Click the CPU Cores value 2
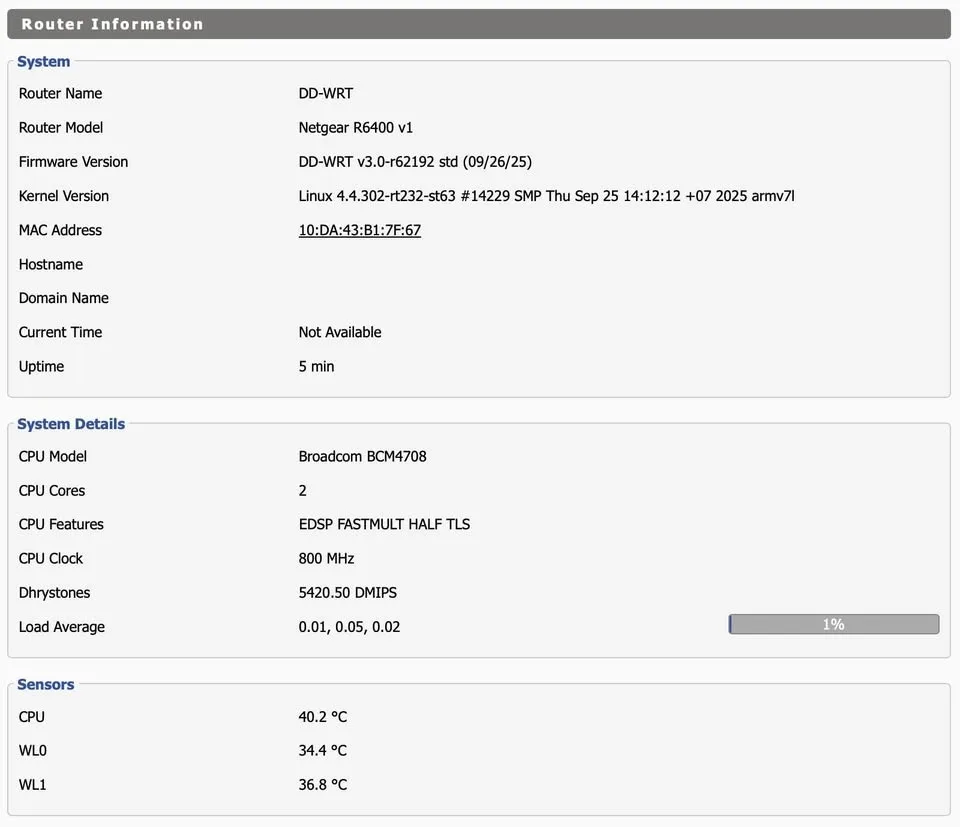 click(301, 490)
